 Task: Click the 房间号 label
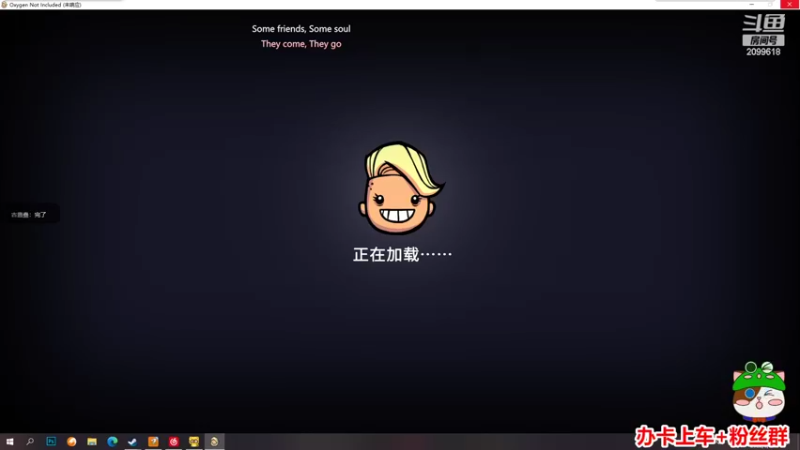(x=763, y=41)
